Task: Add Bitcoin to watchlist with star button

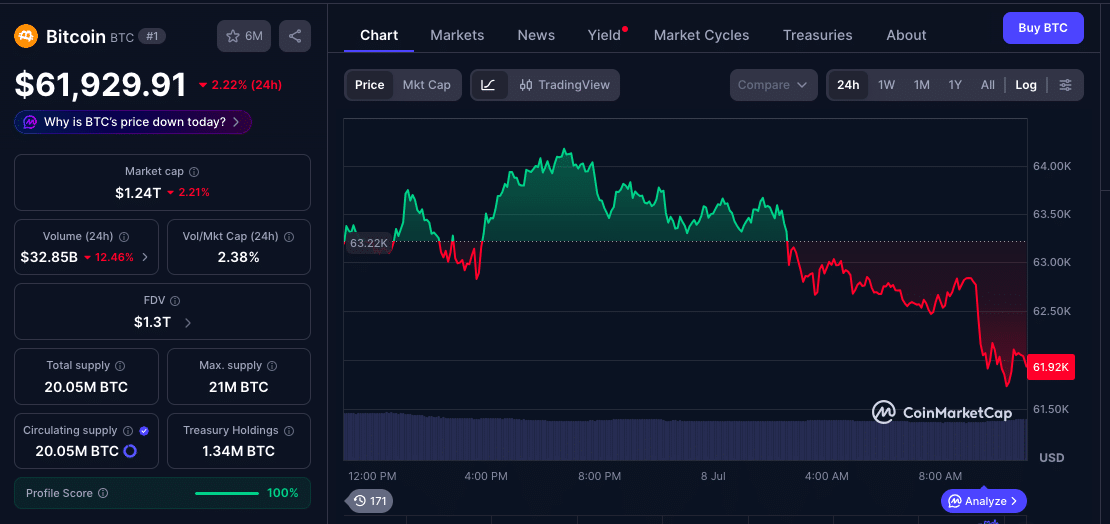Action: coord(244,36)
